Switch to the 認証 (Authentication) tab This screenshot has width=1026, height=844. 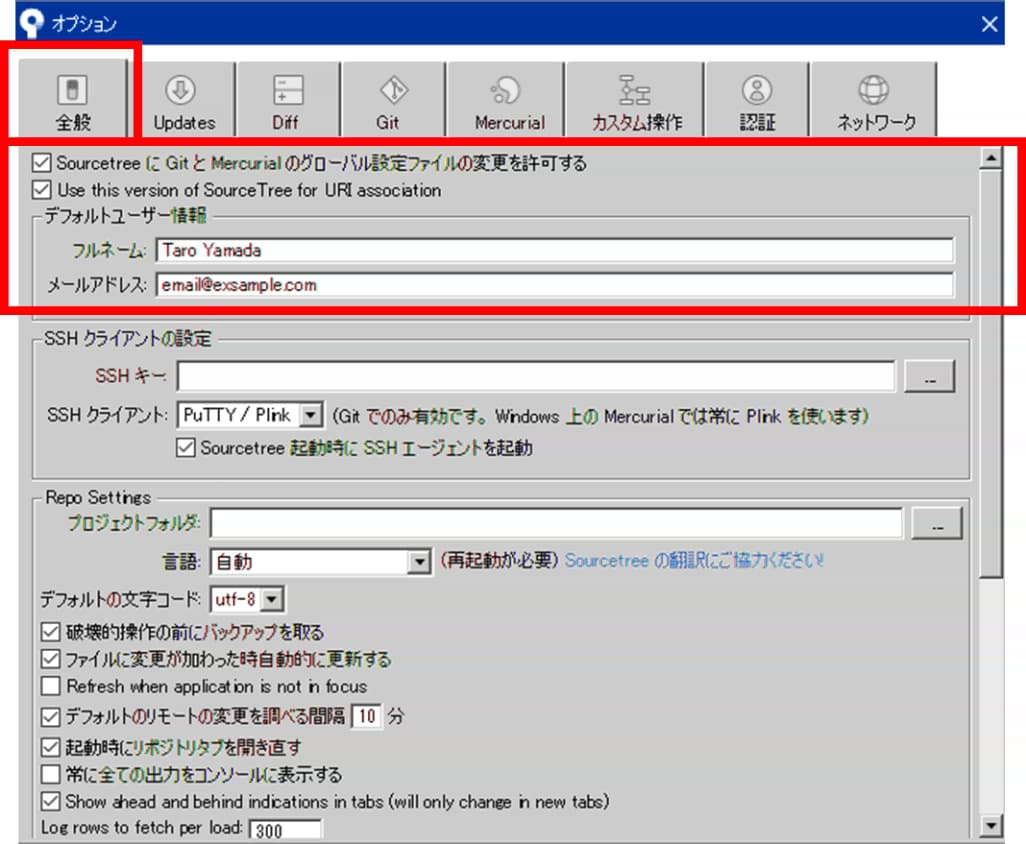click(757, 100)
